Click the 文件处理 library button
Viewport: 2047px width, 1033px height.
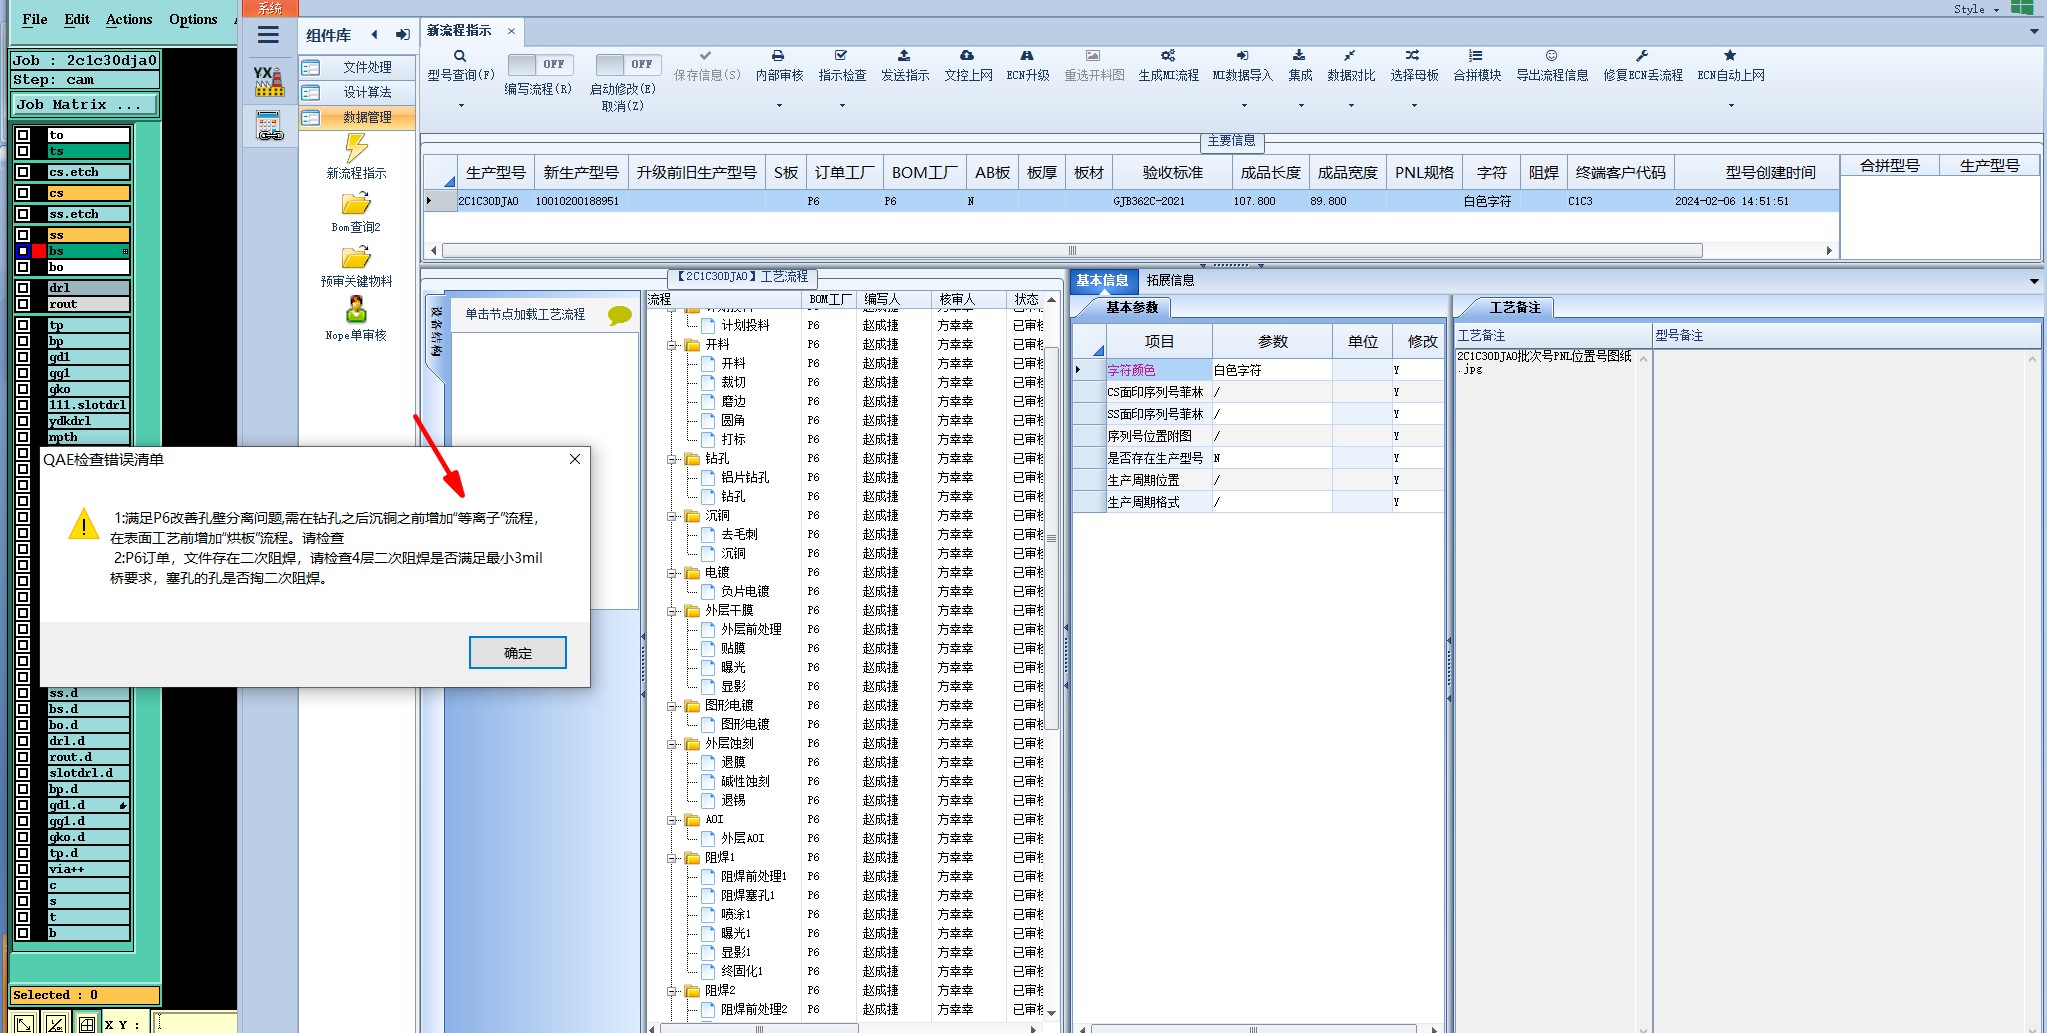coord(357,67)
